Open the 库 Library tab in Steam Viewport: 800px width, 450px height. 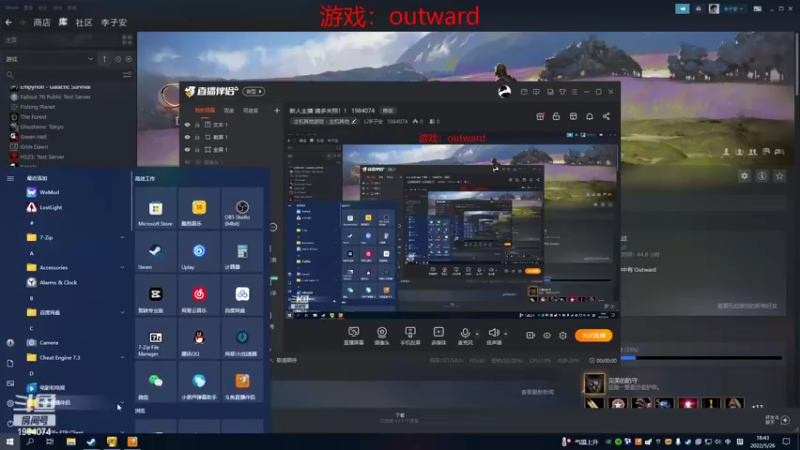pos(63,22)
